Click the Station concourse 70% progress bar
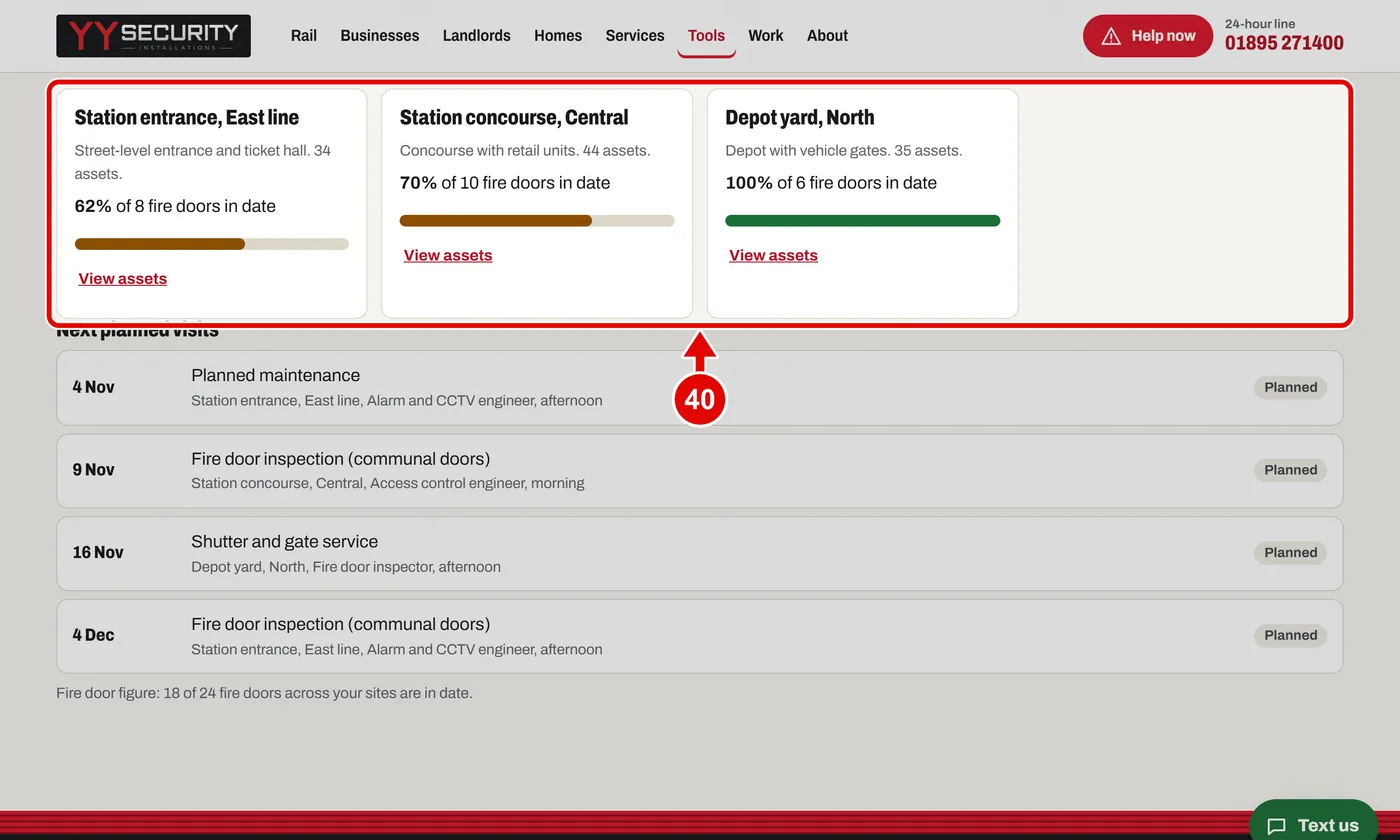This screenshot has height=840, width=1400. click(537, 221)
